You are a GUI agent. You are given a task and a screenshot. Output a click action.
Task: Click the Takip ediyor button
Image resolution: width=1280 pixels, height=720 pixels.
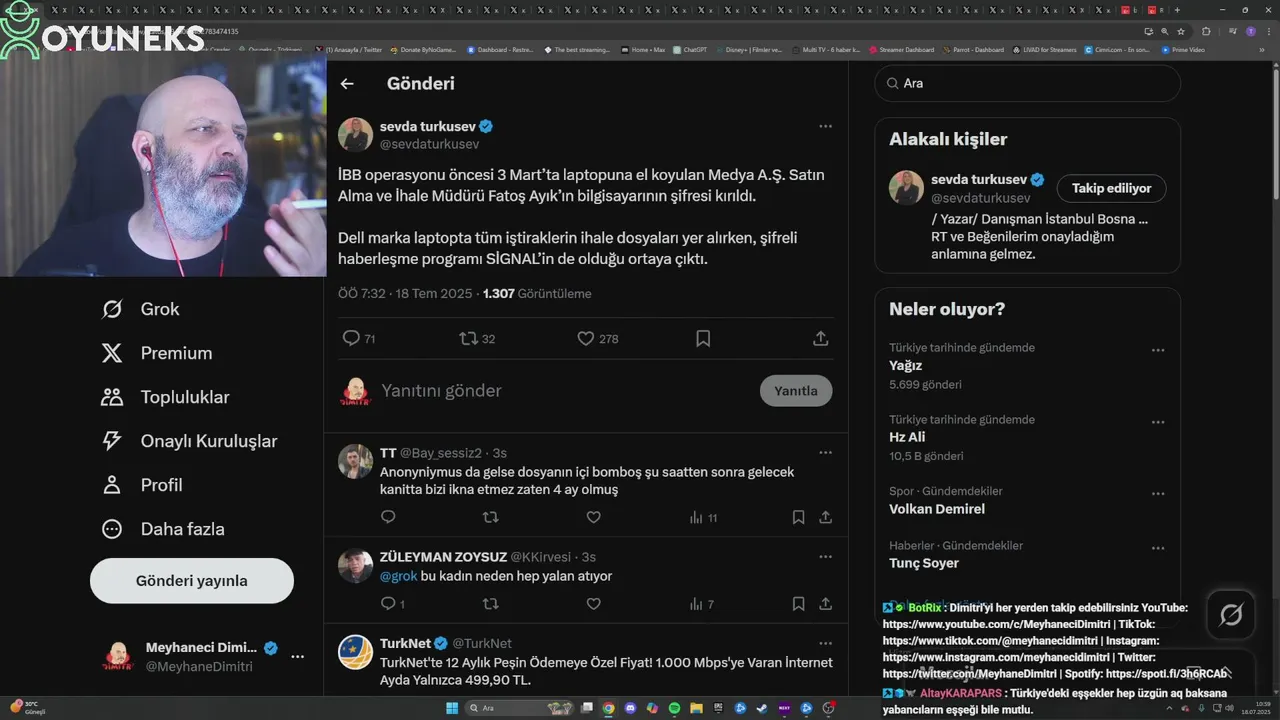click(1111, 188)
